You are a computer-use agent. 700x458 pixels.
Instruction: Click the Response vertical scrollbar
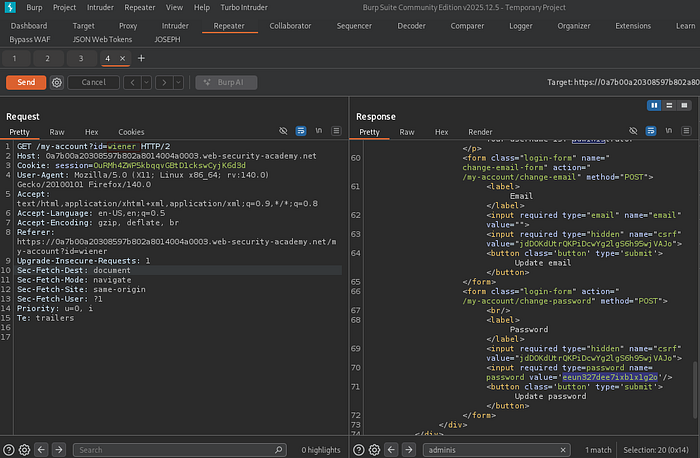pyautogui.click(x=695, y=389)
